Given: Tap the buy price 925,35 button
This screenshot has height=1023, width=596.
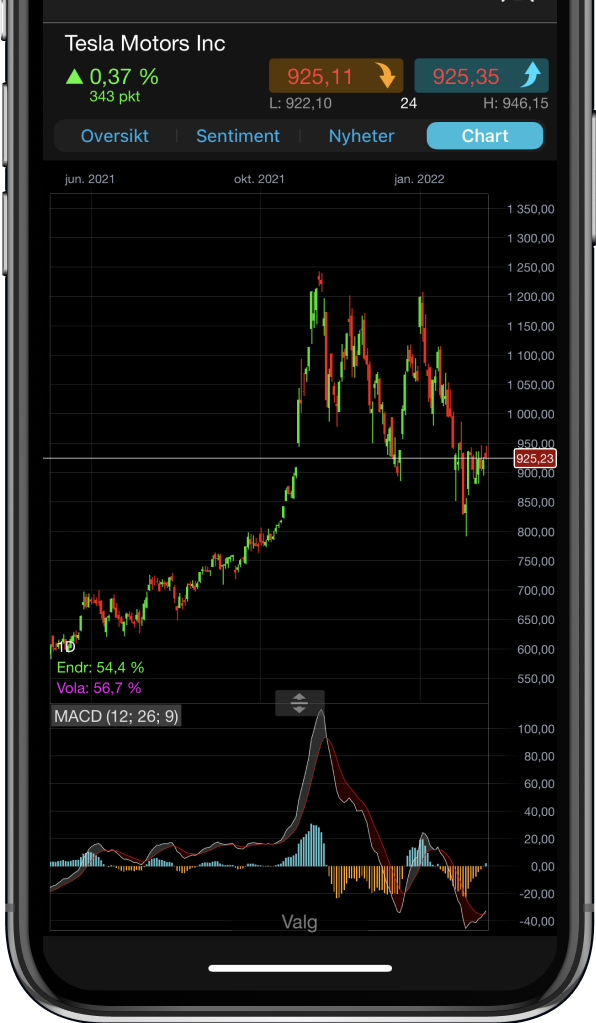Looking at the screenshot, I should pyautogui.click(x=481, y=76).
